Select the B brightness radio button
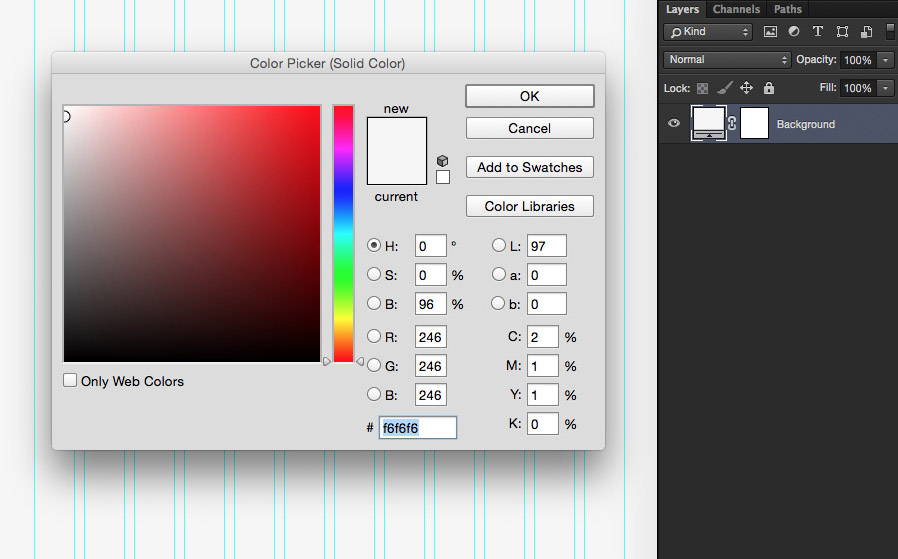The image size is (898, 559). [x=374, y=303]
